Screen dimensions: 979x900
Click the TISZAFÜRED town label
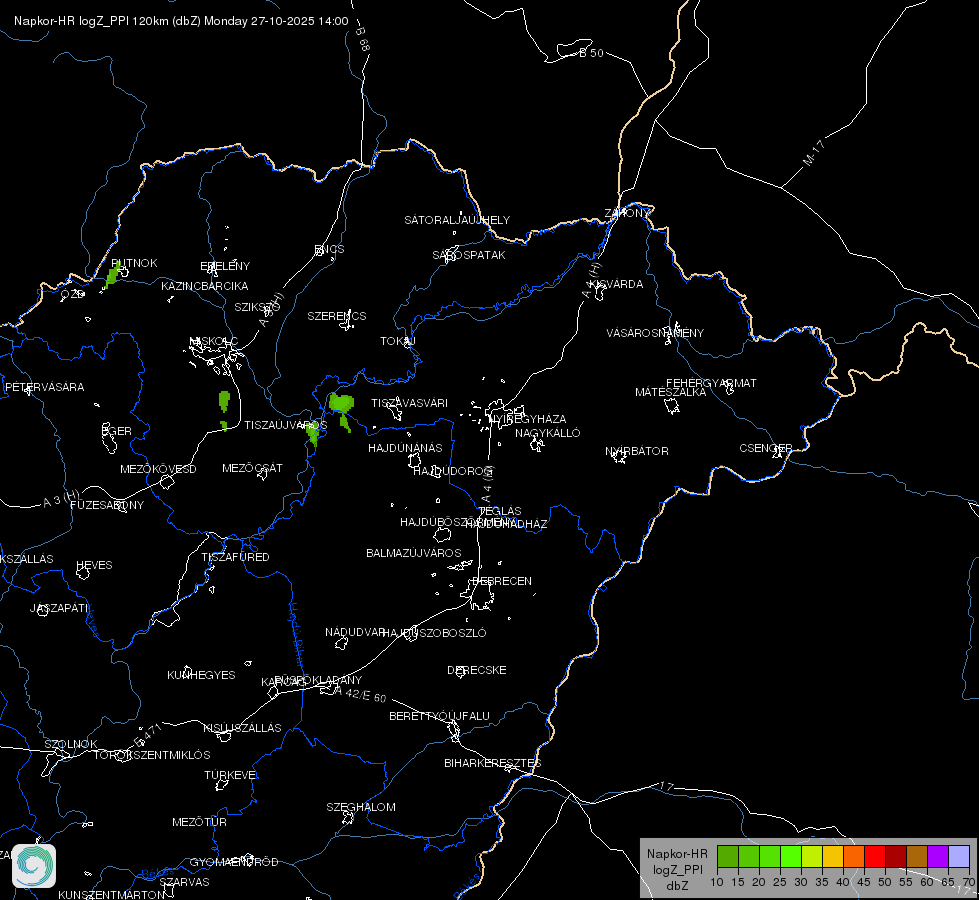coord(235,556)
